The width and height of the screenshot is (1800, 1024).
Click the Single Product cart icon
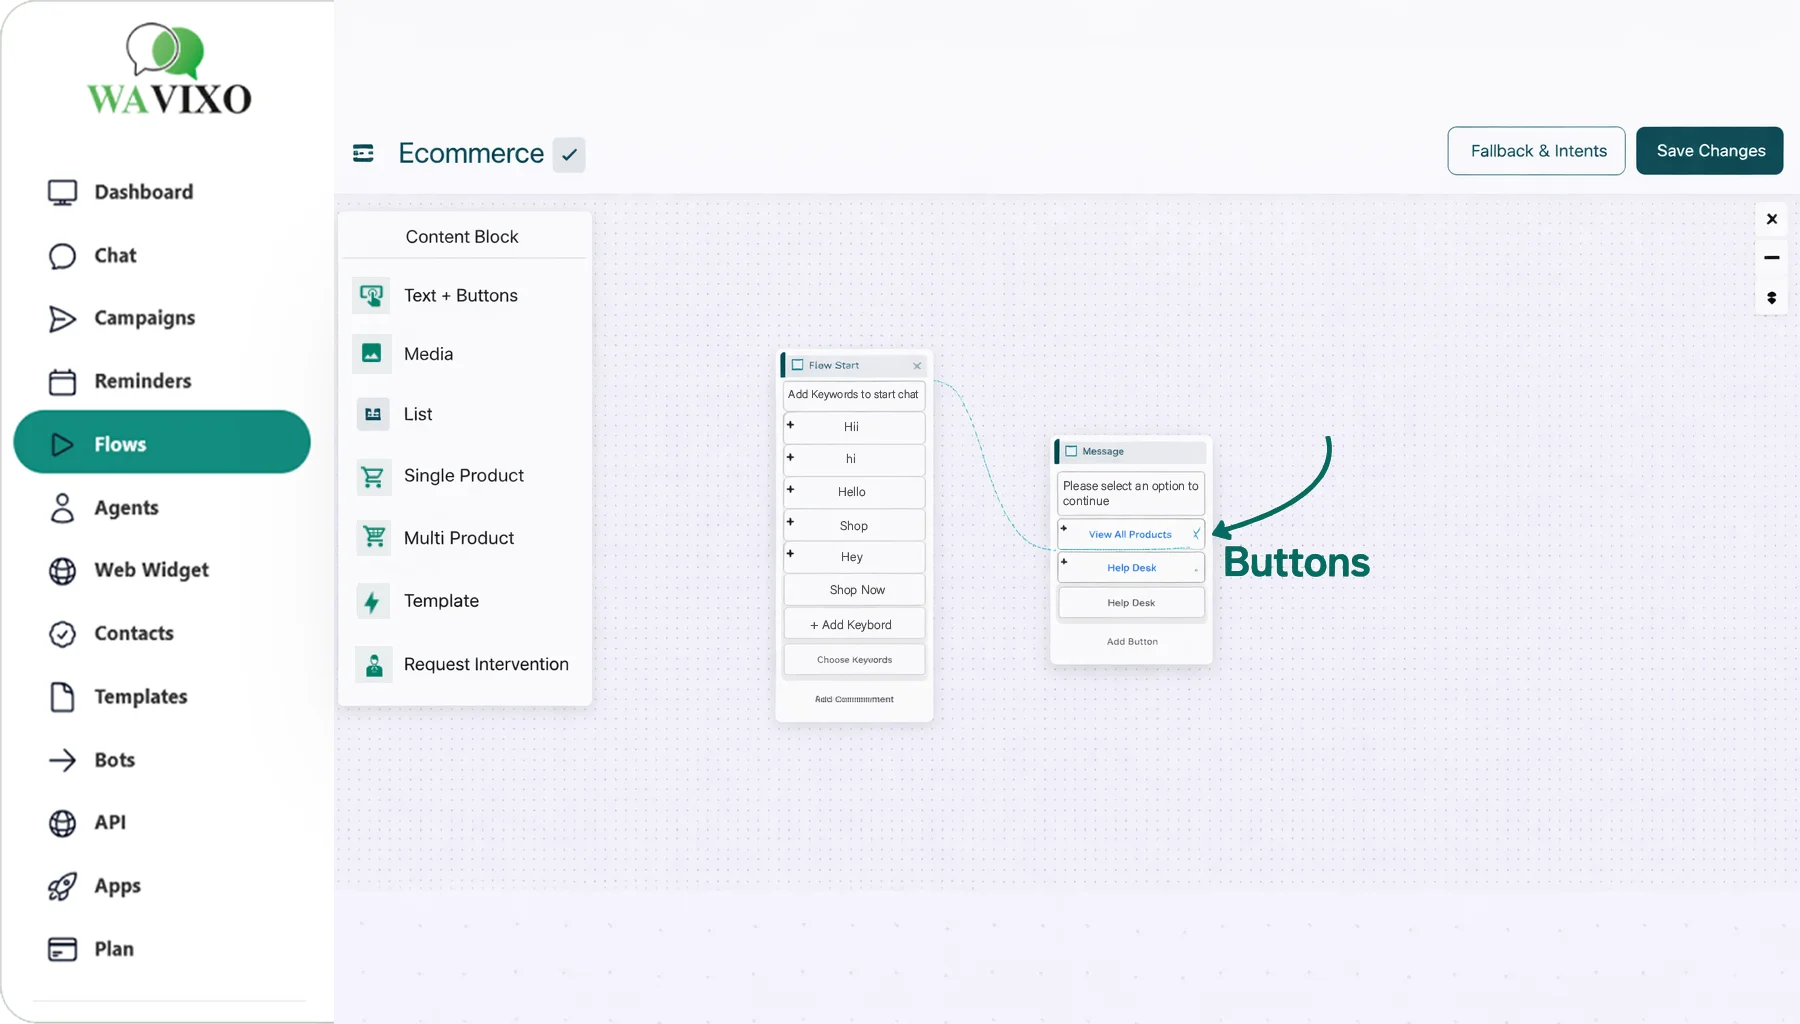pyautogui.click(x=372, y=477)
